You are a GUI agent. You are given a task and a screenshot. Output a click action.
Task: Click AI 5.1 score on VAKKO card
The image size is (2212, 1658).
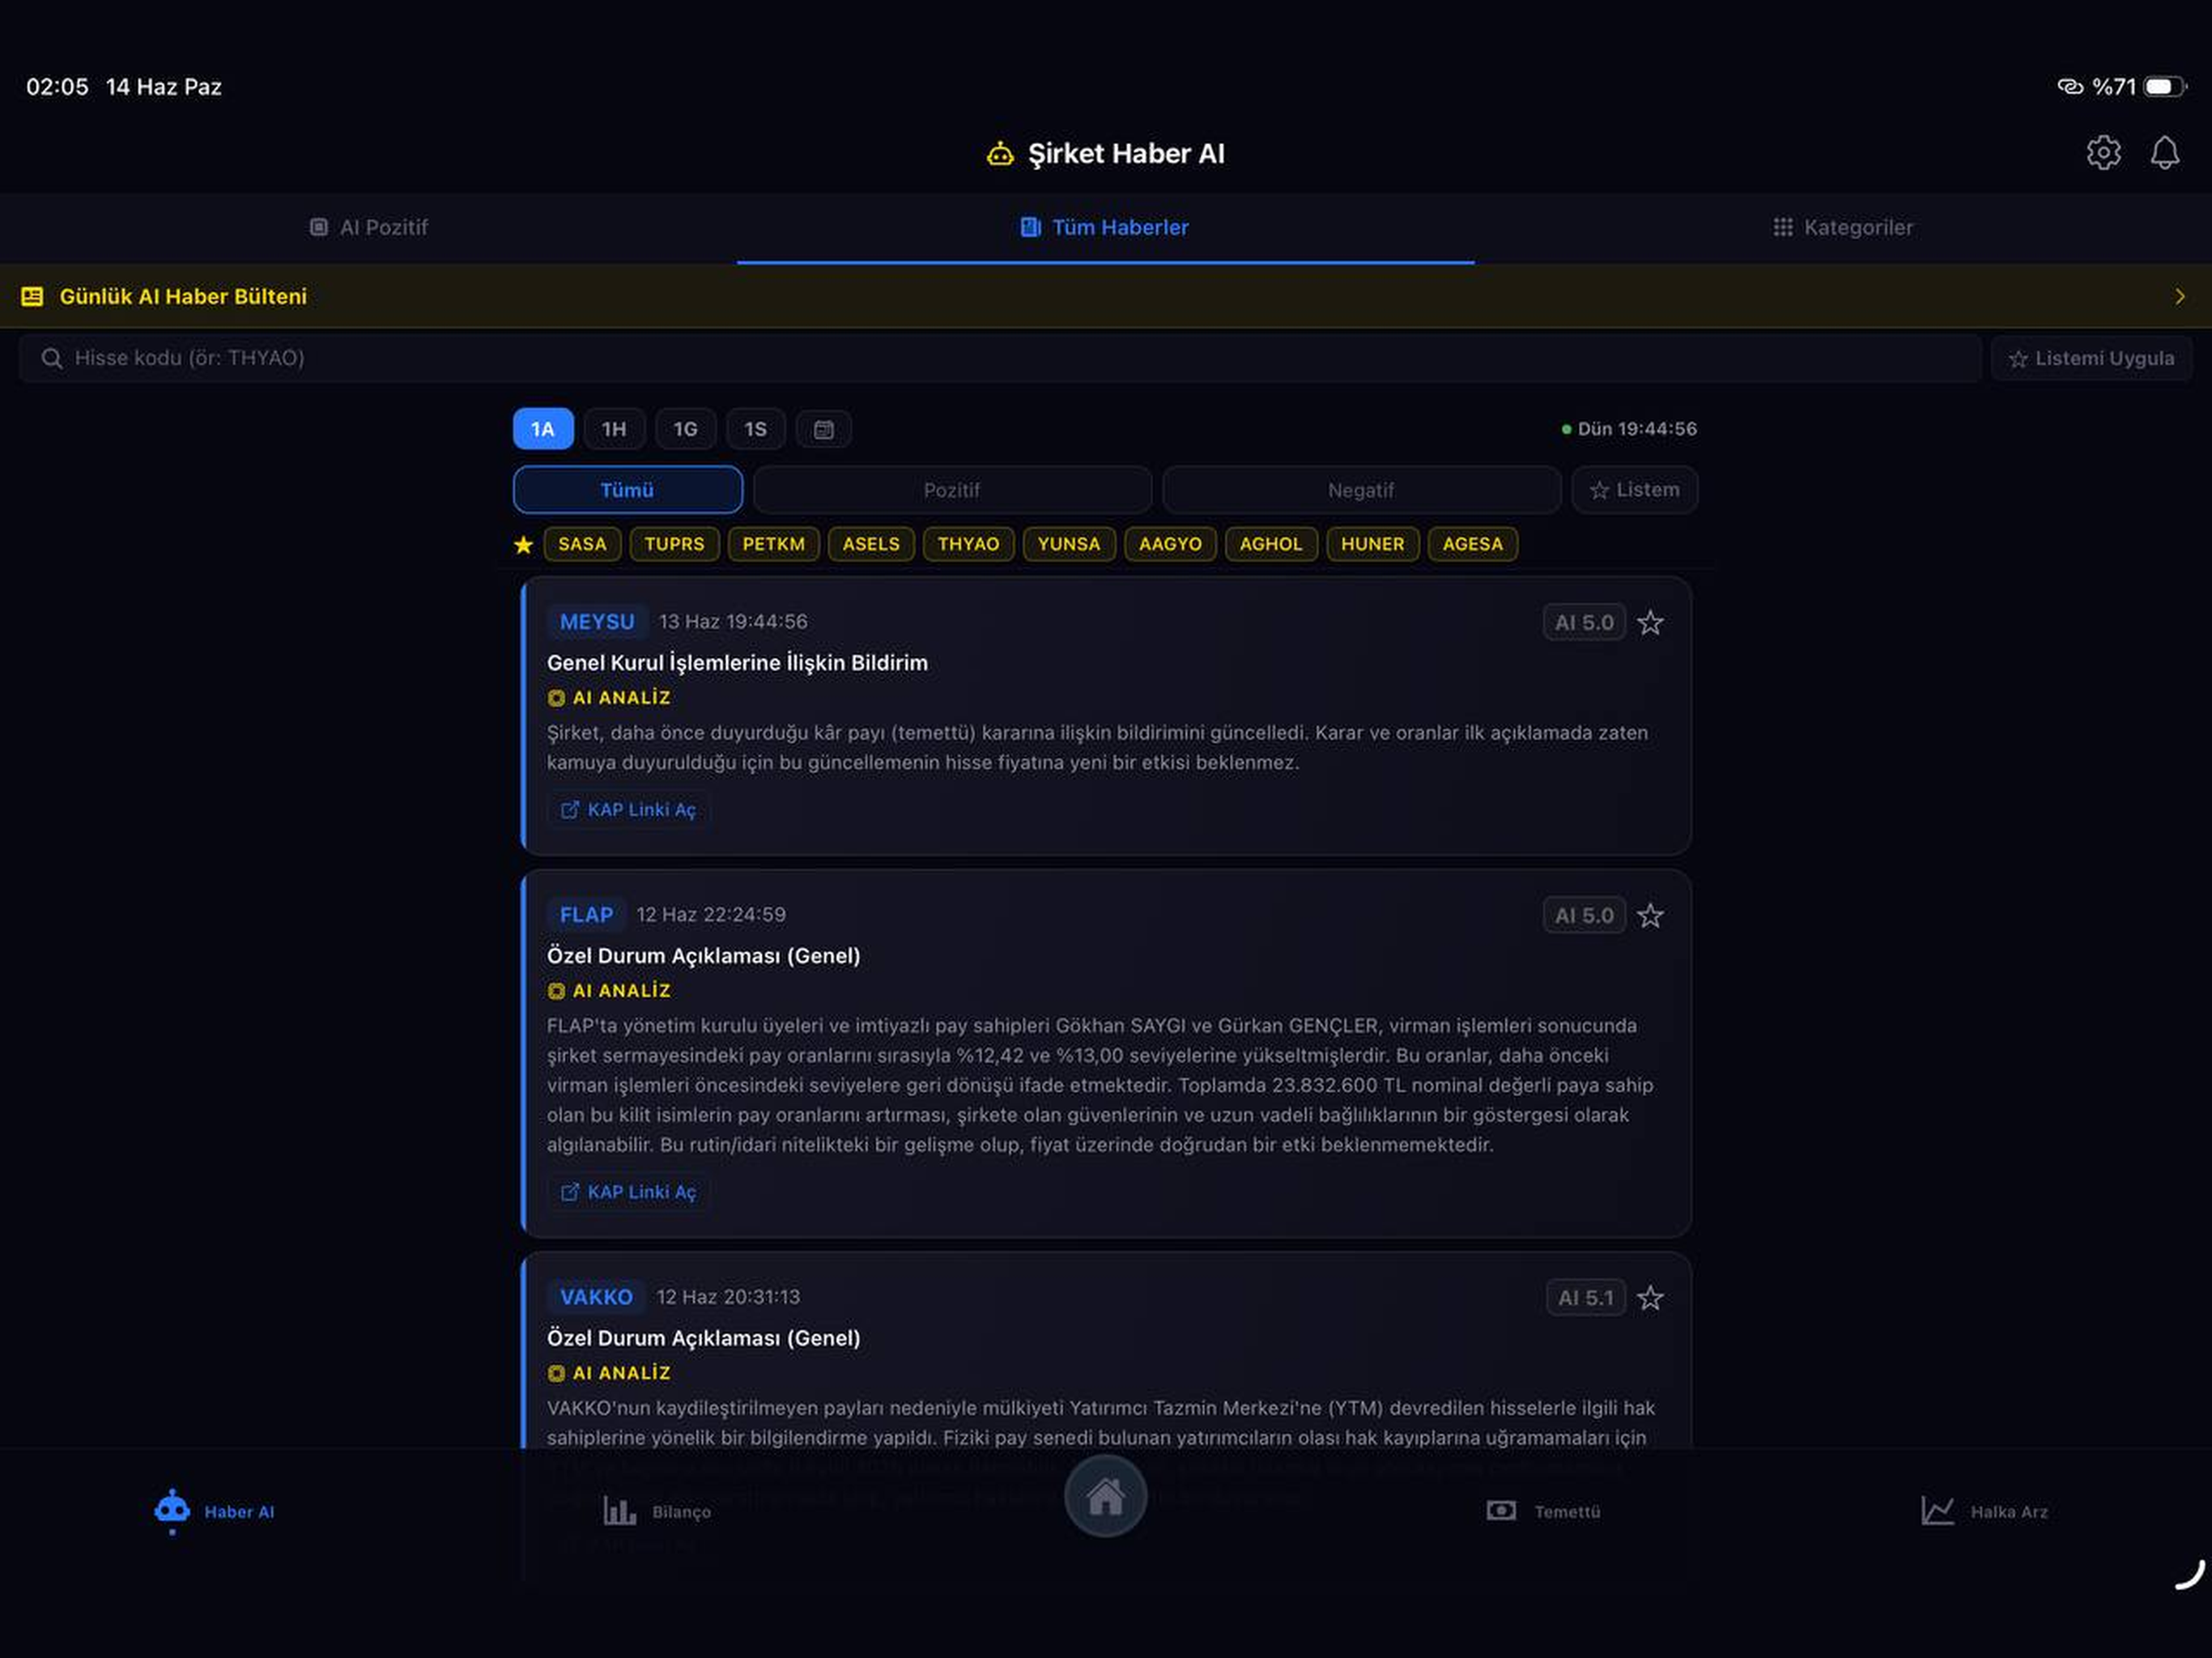(1586, 1298)
